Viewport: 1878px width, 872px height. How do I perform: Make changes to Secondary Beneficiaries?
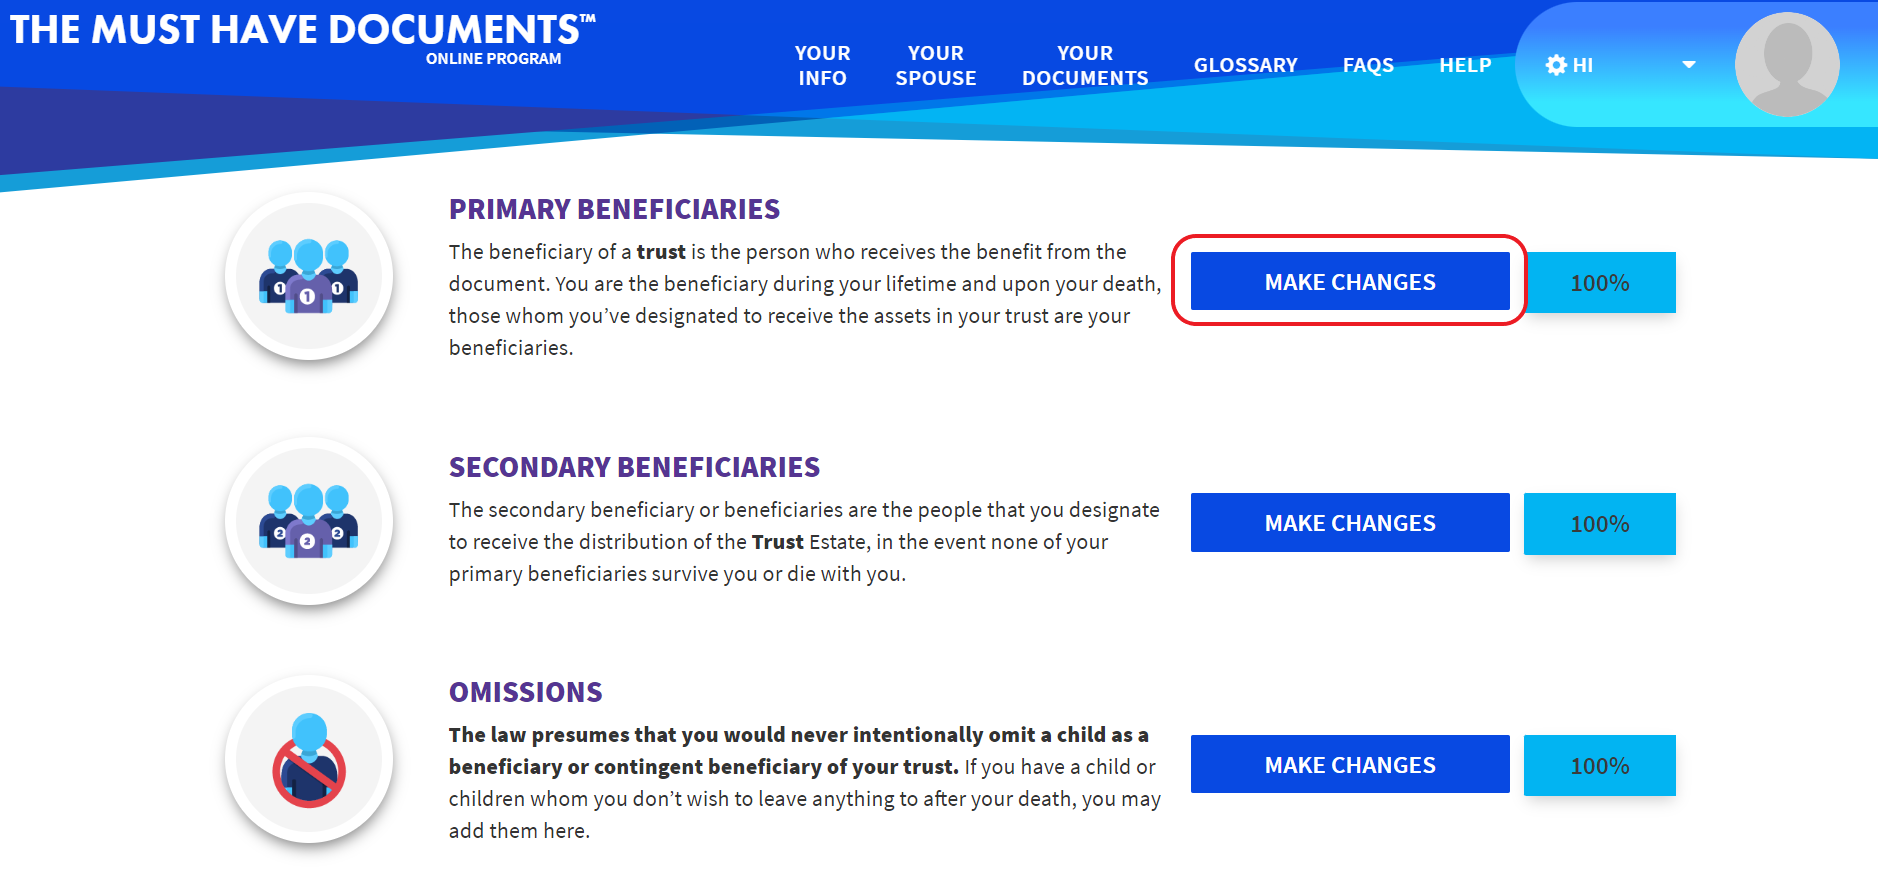(x=1349, y=523)
